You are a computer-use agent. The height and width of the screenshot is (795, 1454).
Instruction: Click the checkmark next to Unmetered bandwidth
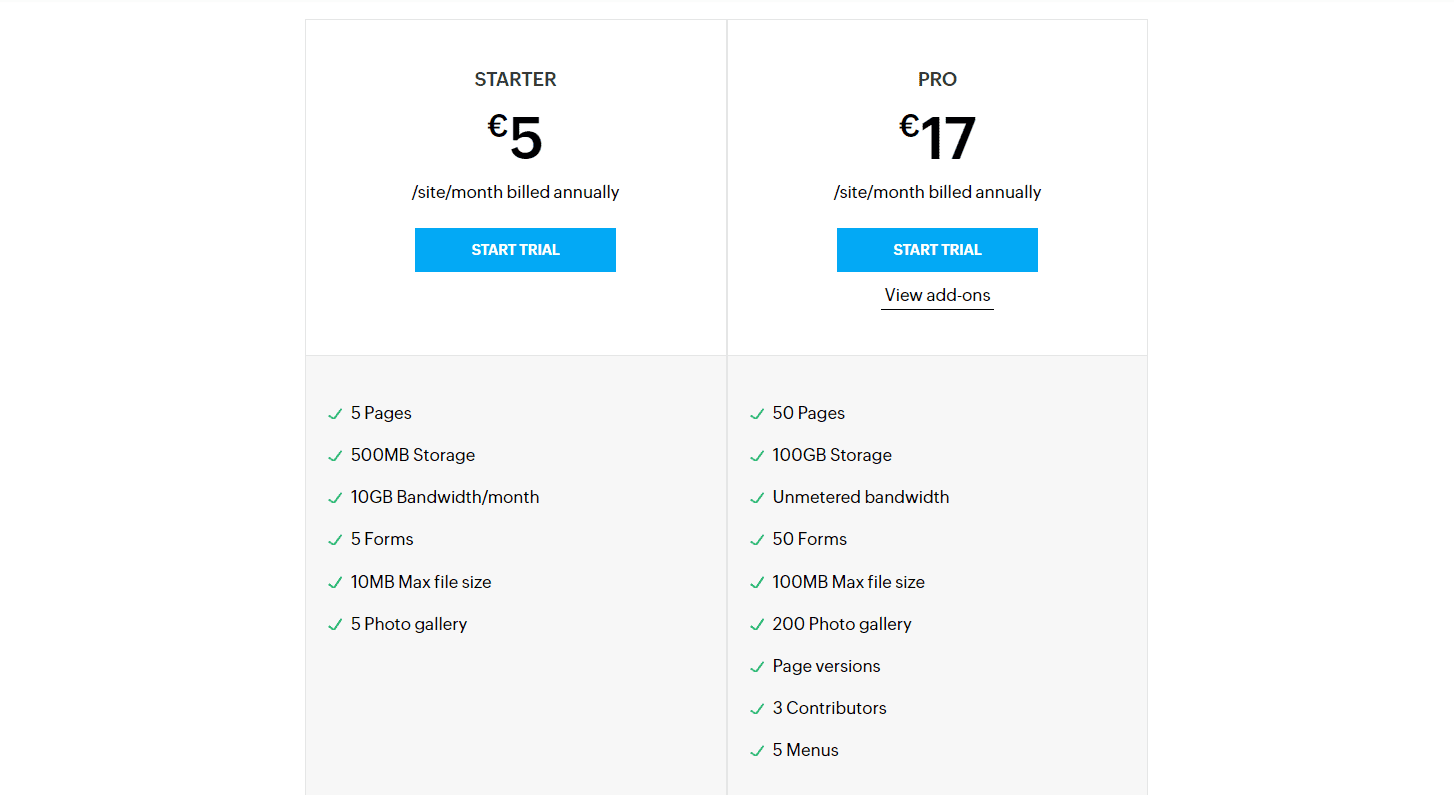click(x=757, y=497)
